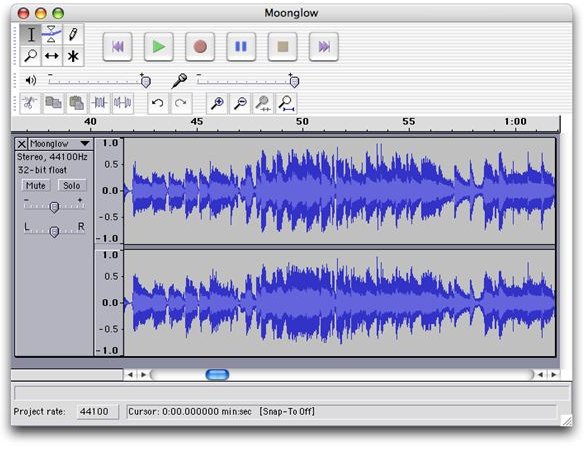Click the yellow minimize window button
This screenshot has width=584, height=449.
click(41, 13)
